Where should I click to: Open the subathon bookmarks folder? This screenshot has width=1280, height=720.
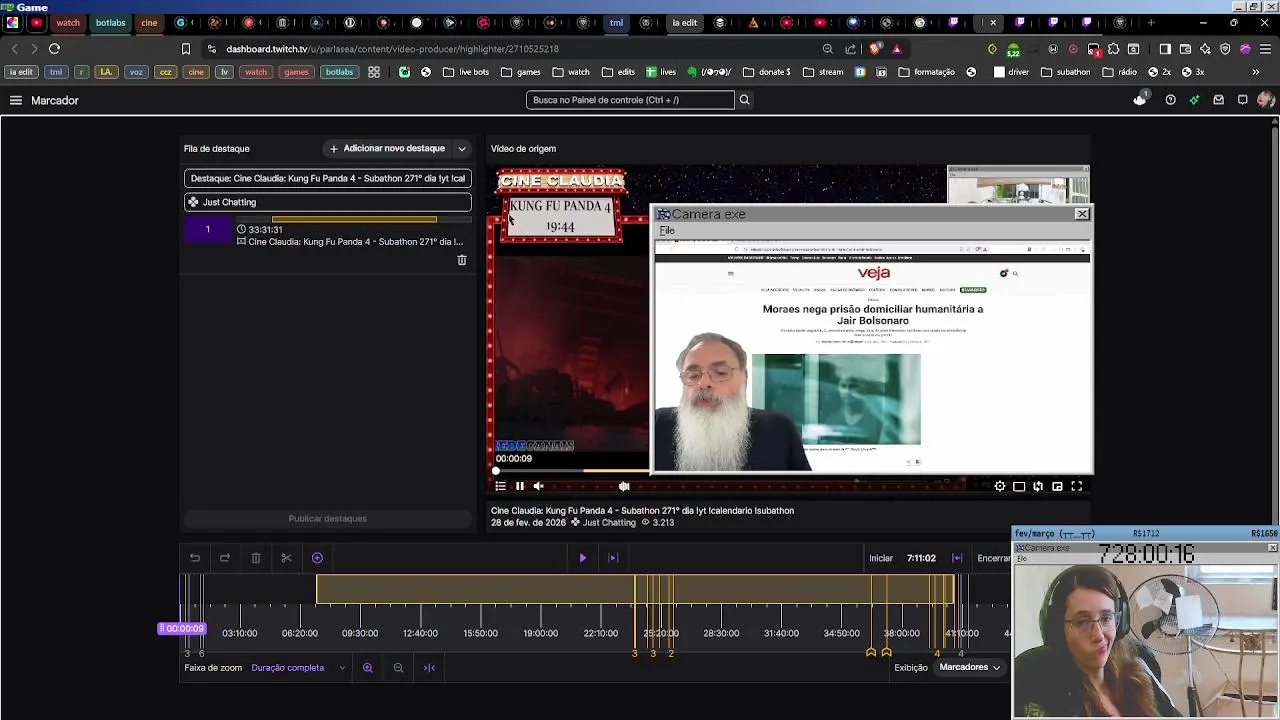point(1066,72)
